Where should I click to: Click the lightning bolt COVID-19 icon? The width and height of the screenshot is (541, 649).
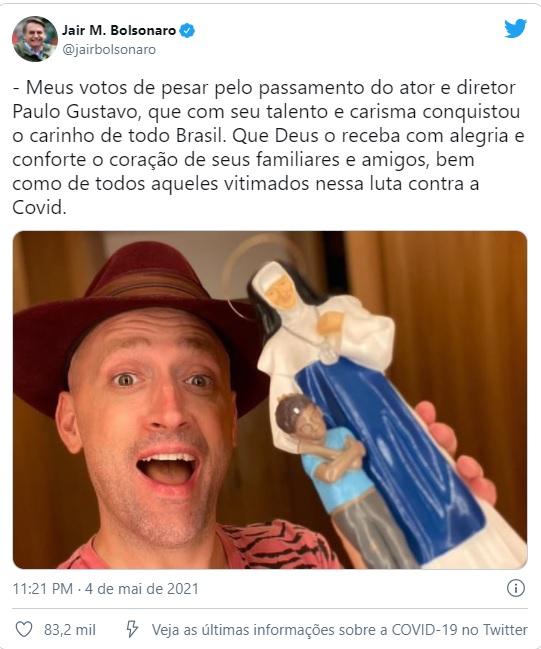click(132, 630)
